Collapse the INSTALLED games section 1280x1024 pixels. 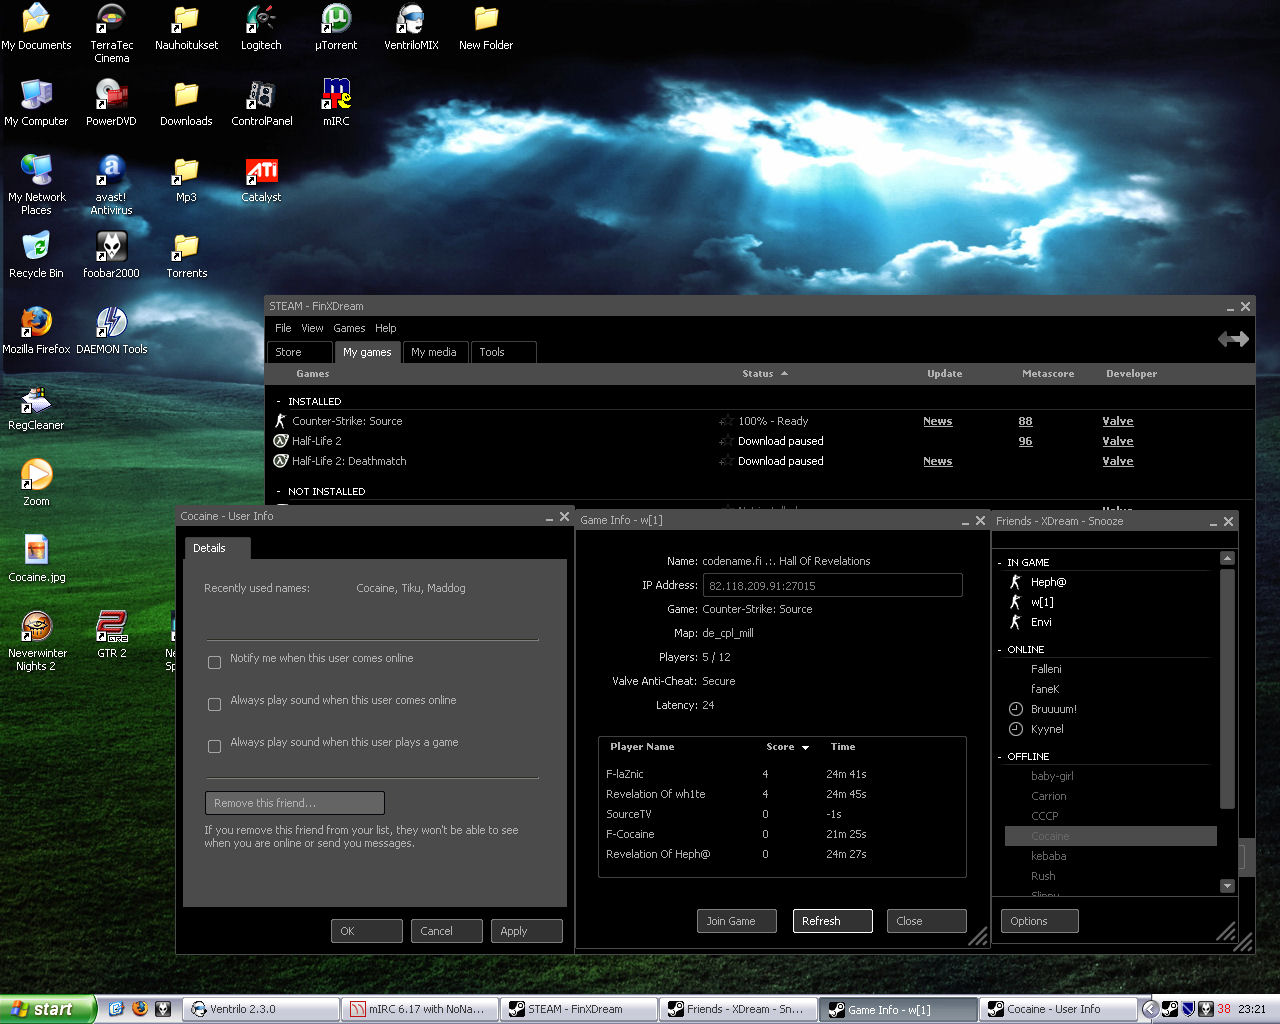pos(279,402)
